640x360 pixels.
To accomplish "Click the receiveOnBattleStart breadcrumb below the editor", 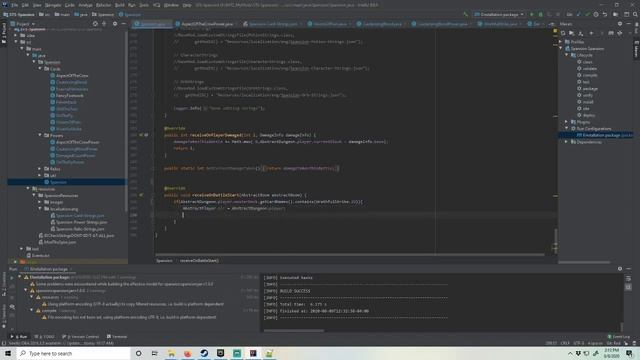I will click(199, 261).
